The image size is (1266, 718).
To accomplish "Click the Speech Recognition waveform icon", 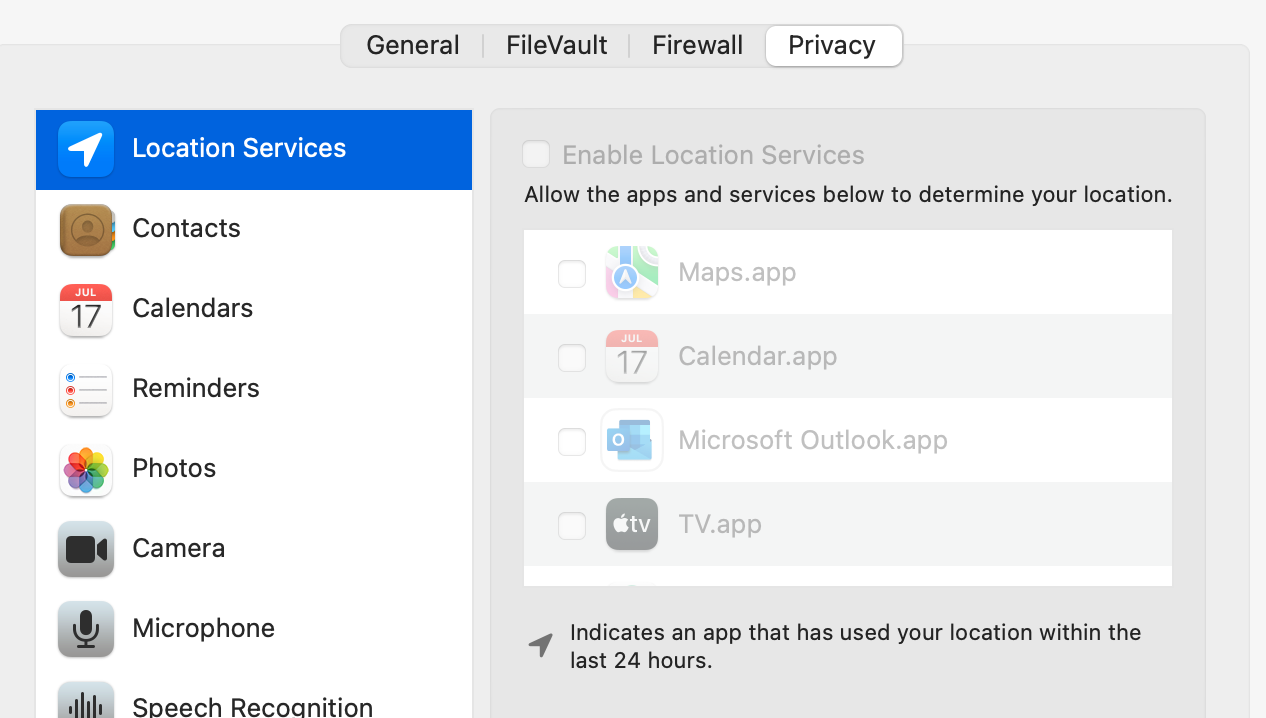I will (86, 702).
